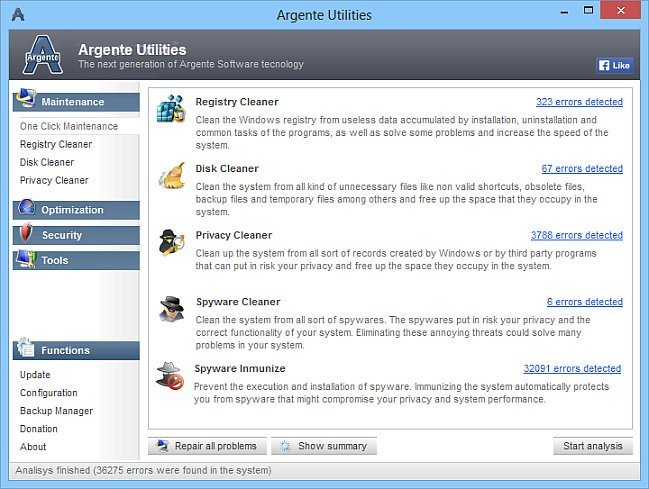649x489 pixels.
Task: Click the 32091 errors detected link
Action: (573, 369)
